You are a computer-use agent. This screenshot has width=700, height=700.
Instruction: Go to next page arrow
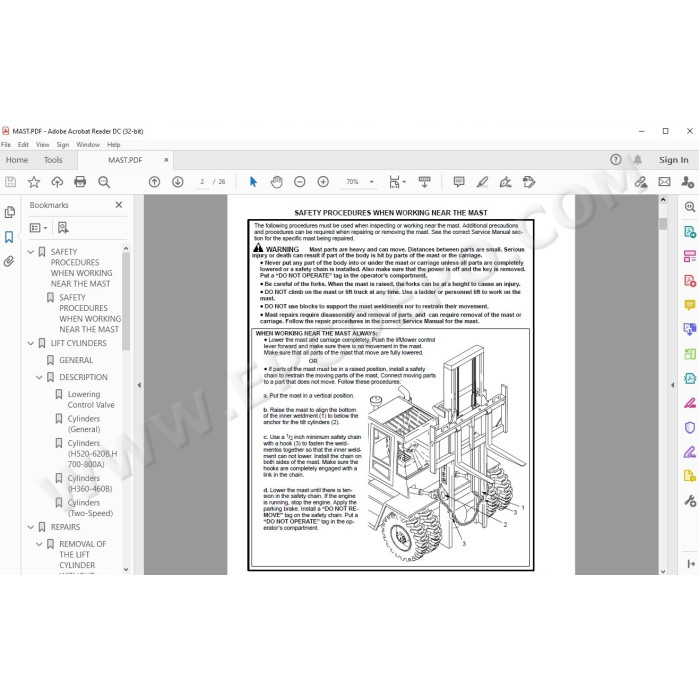click(x=178, y=182)
